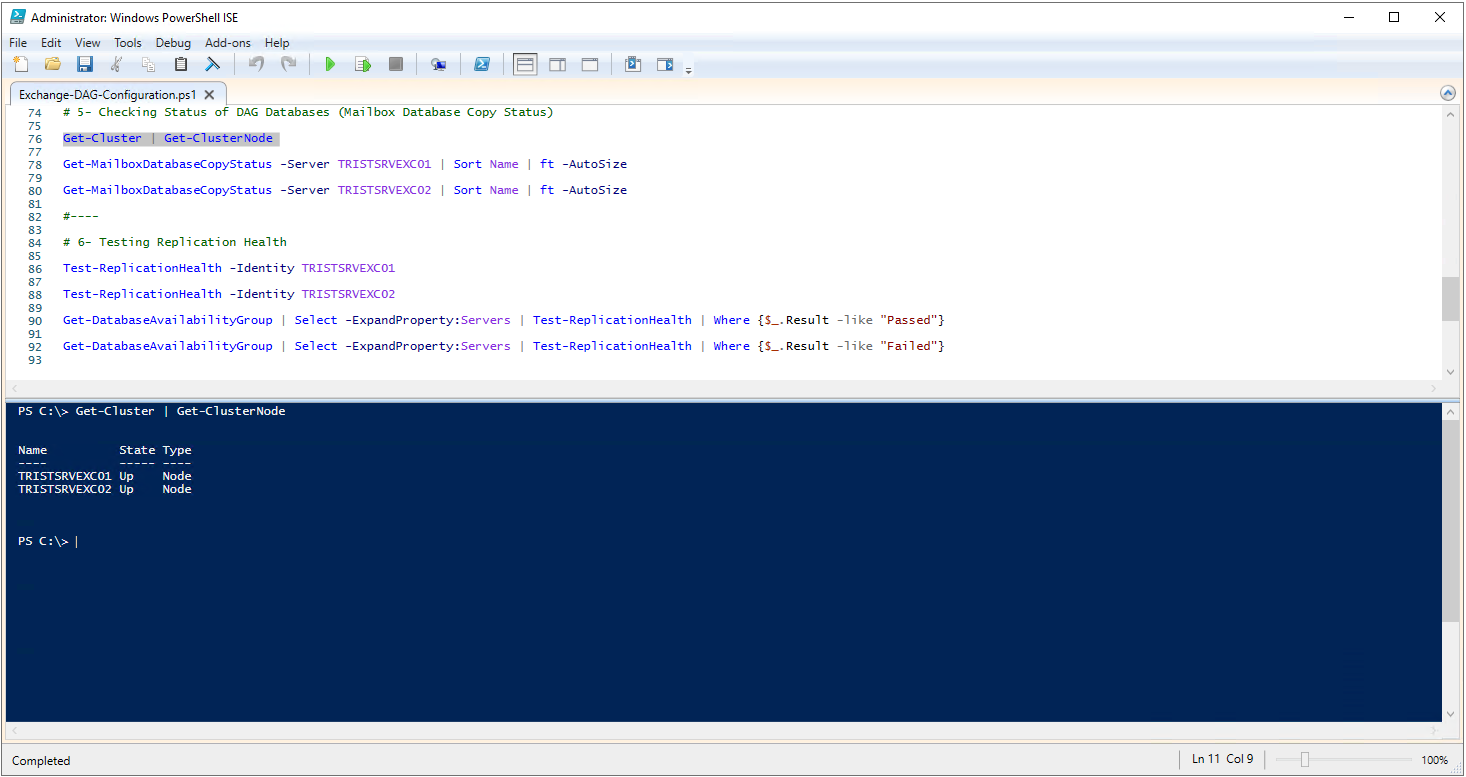Open toolbar overflow options arrow
This screenshot has height=777, width=1466.
pyautogui.click(x=689, y=70)
